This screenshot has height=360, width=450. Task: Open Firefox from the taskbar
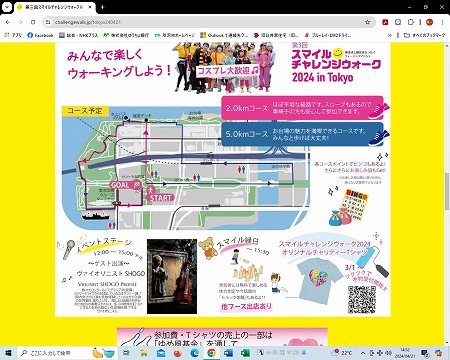(x=177, y=353)
